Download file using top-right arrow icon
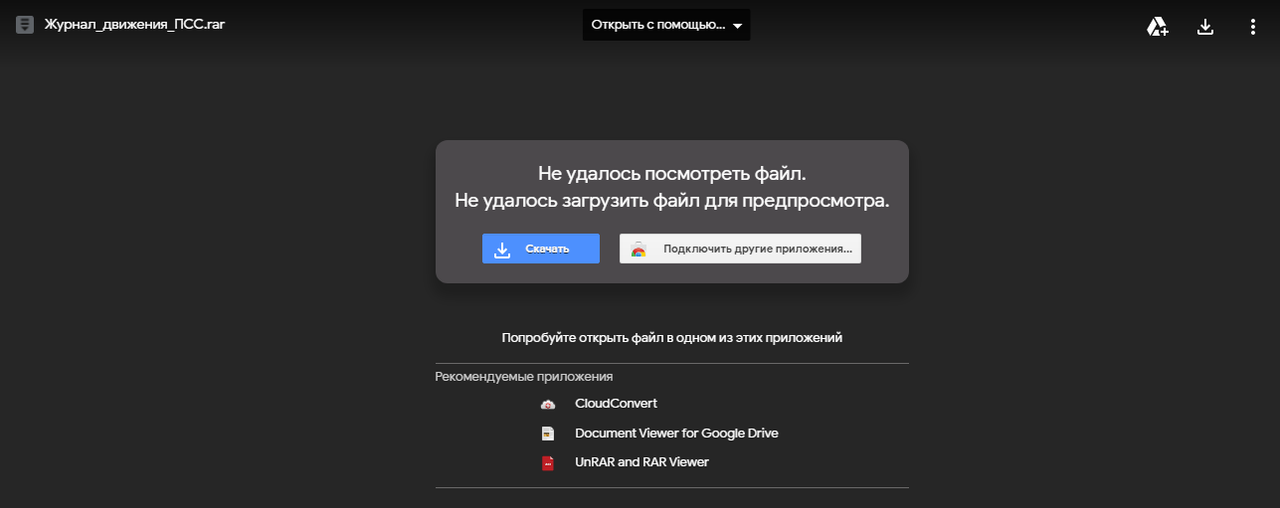1280x508 pixels. pos(1205,27)
